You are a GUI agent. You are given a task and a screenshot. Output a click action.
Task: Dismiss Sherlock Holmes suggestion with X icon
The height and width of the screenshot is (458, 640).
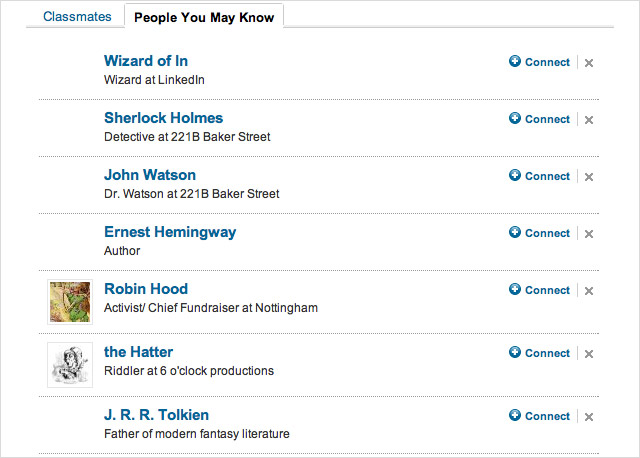589,120
